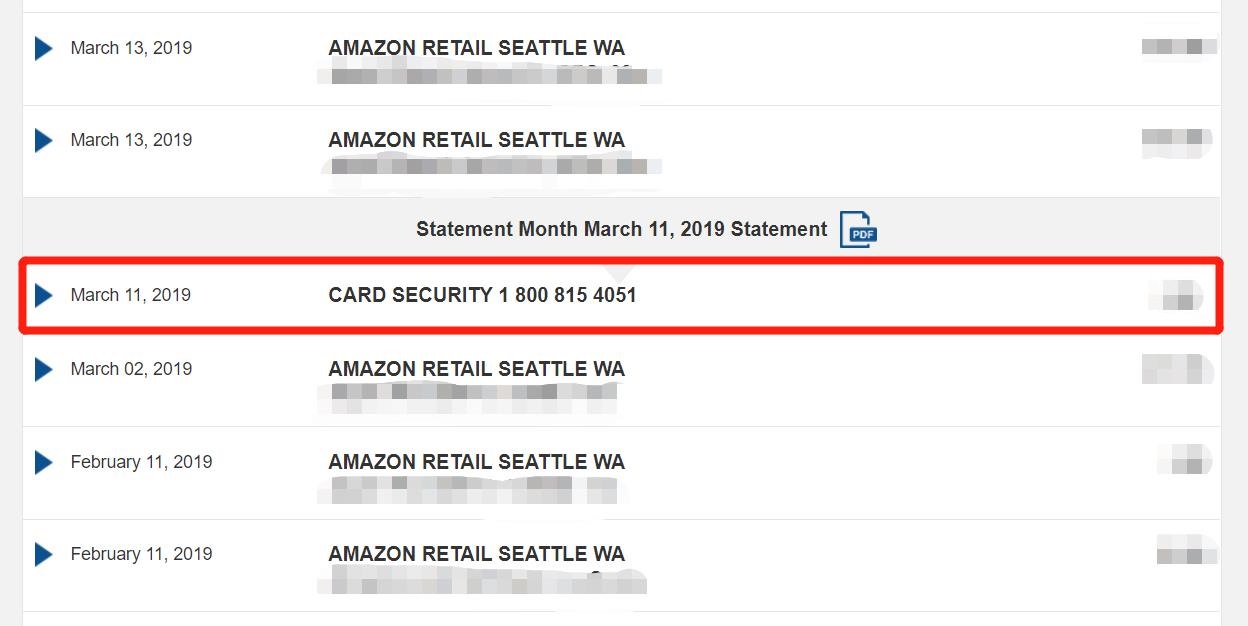Select the March 11, 2019 date text

(131, 295)
